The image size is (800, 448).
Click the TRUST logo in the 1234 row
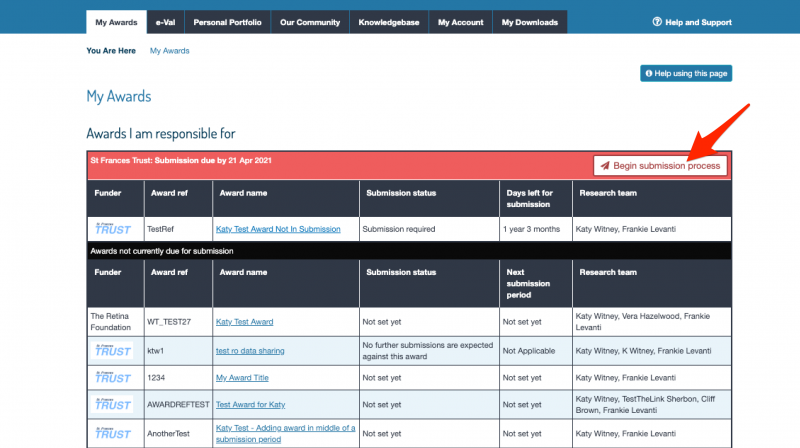tap(113, 378)
